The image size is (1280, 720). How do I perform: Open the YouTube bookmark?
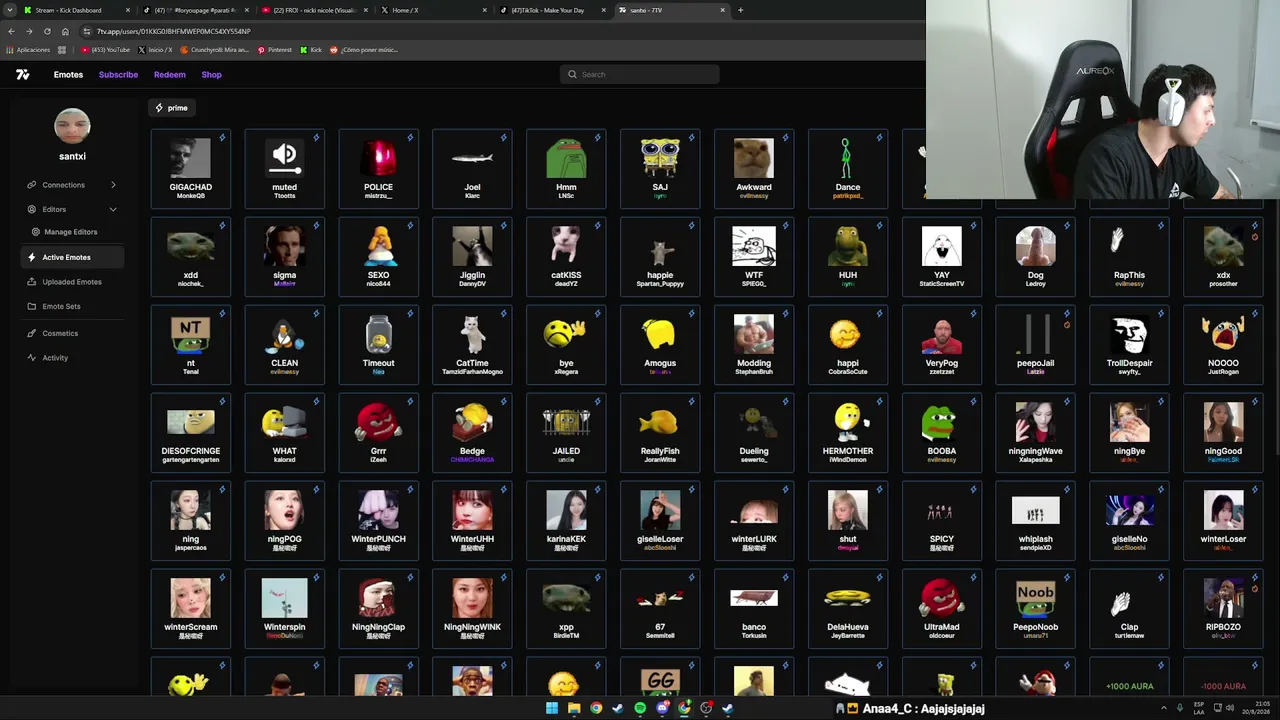106,50
